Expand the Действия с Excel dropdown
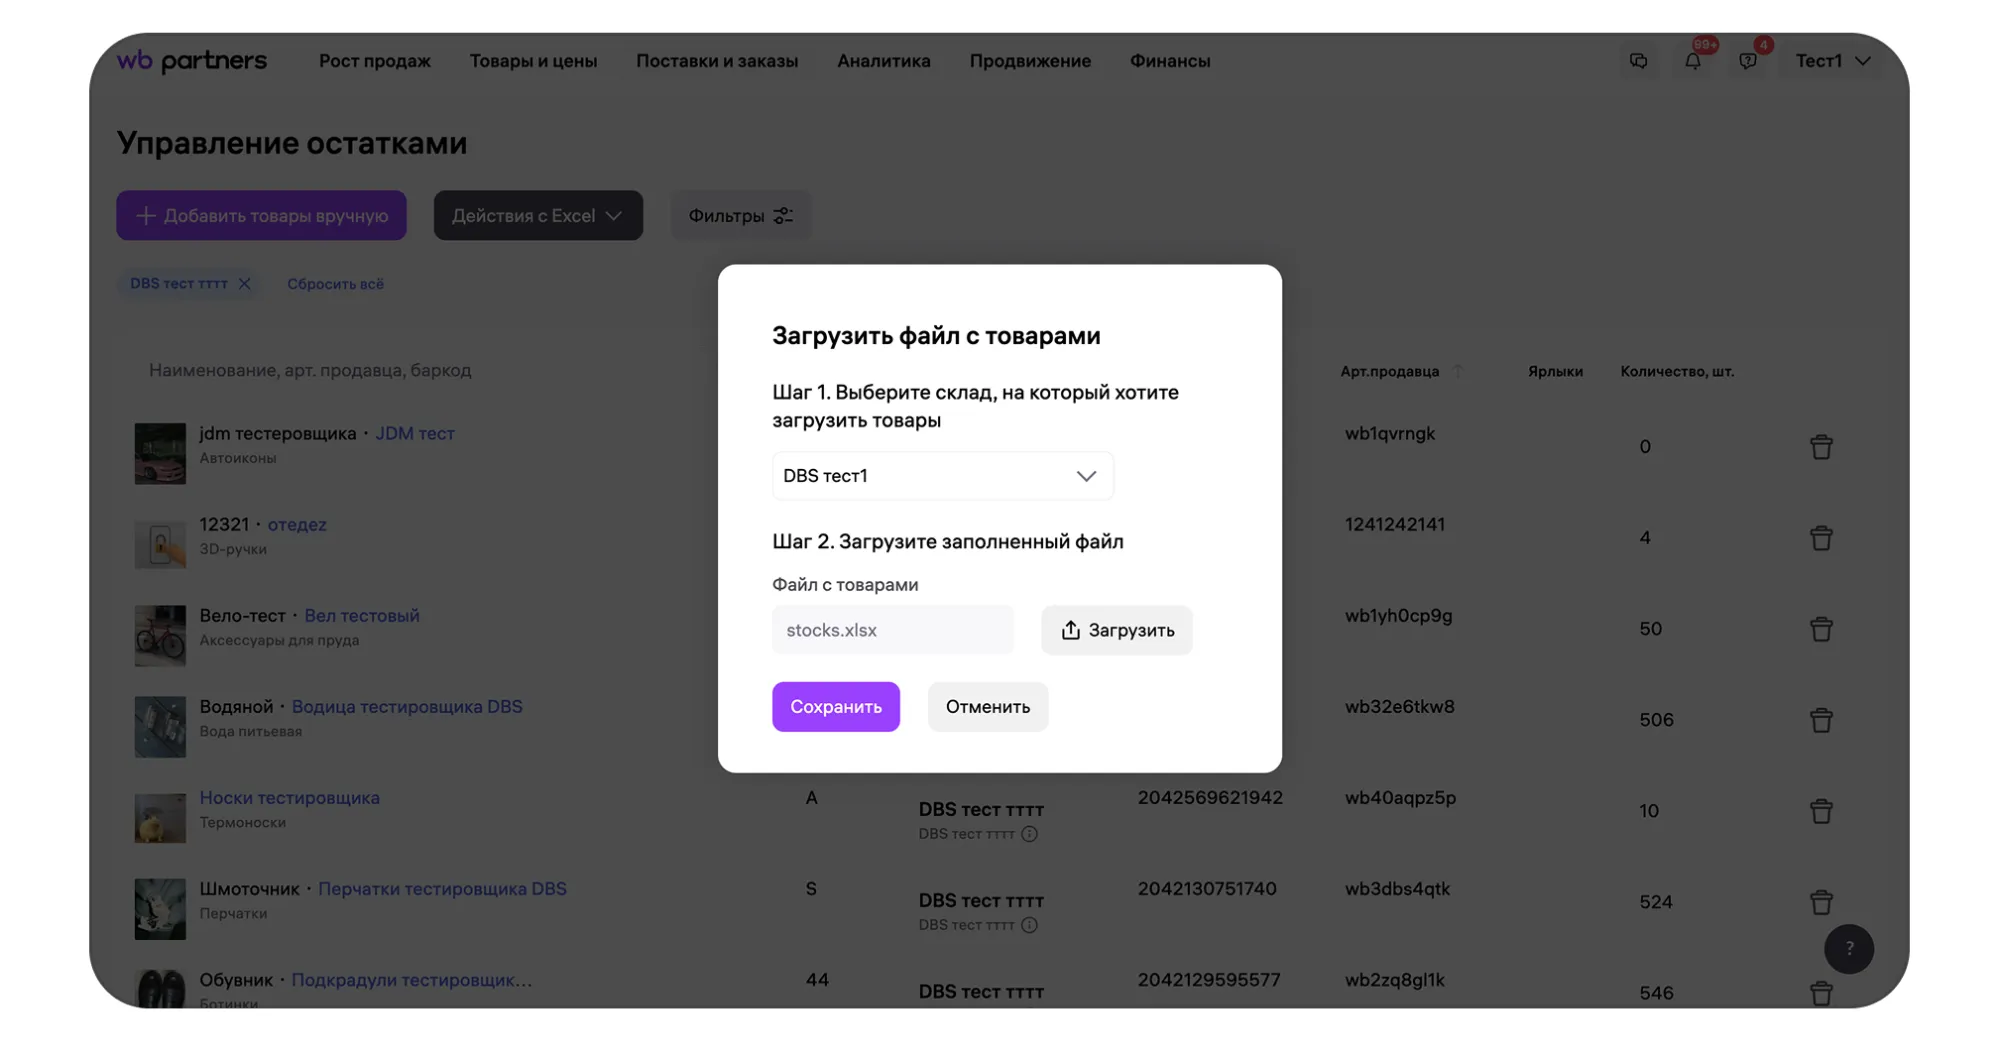 (537, 216)
